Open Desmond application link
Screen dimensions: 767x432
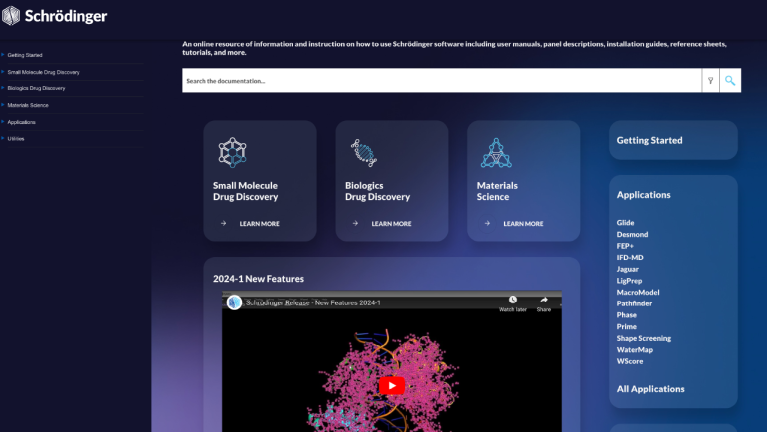point(632,234)
